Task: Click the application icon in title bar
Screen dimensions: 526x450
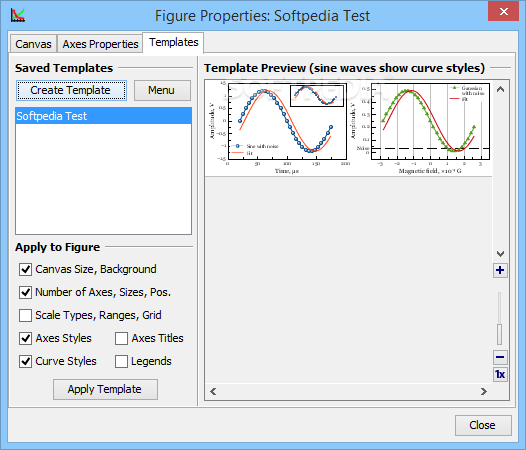Action: [x=18, y=15]
